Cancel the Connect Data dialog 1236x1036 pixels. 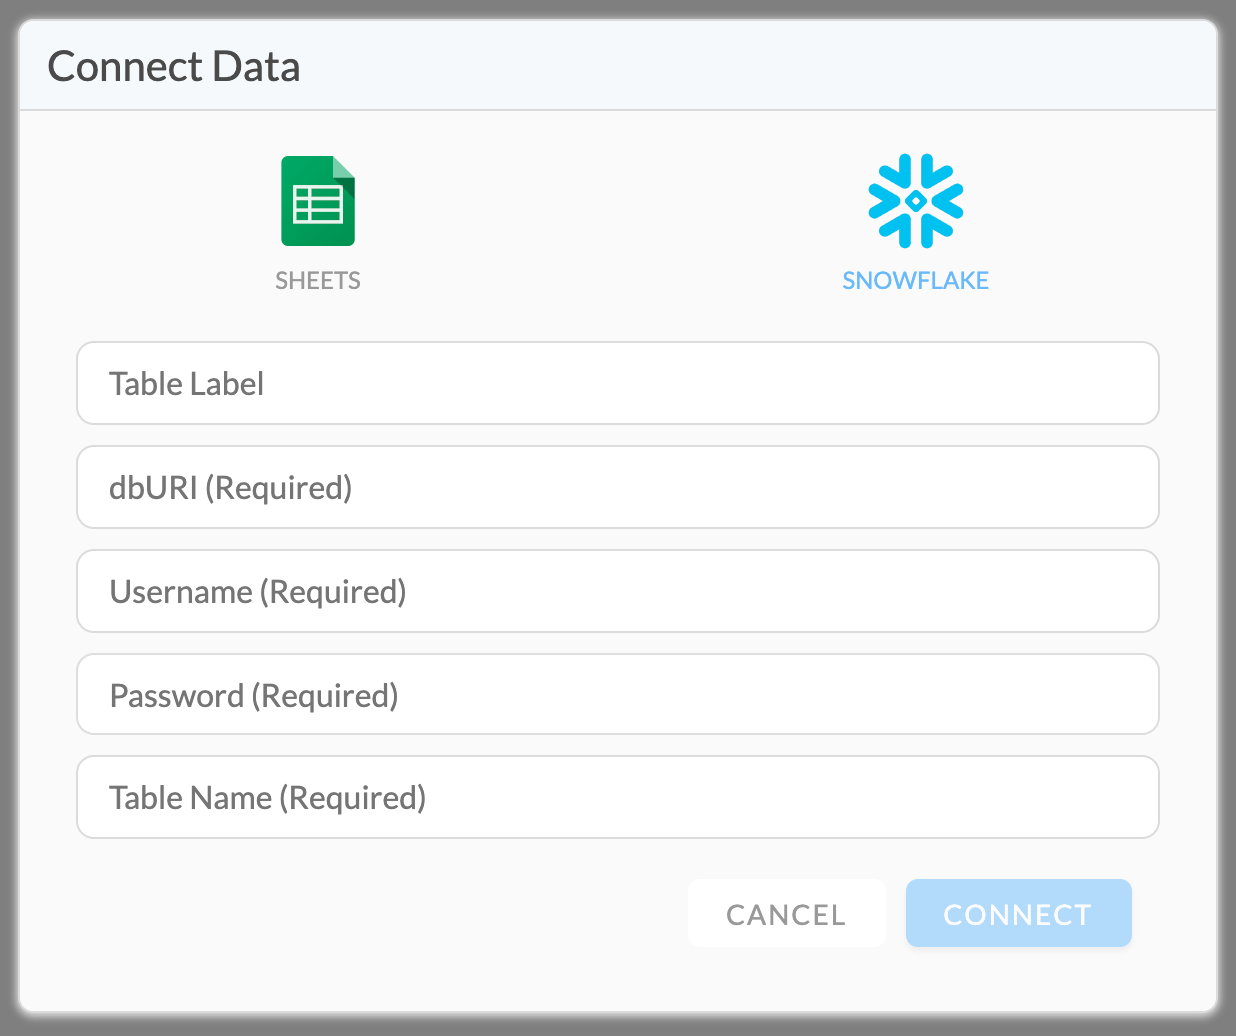tap(787, 914)
